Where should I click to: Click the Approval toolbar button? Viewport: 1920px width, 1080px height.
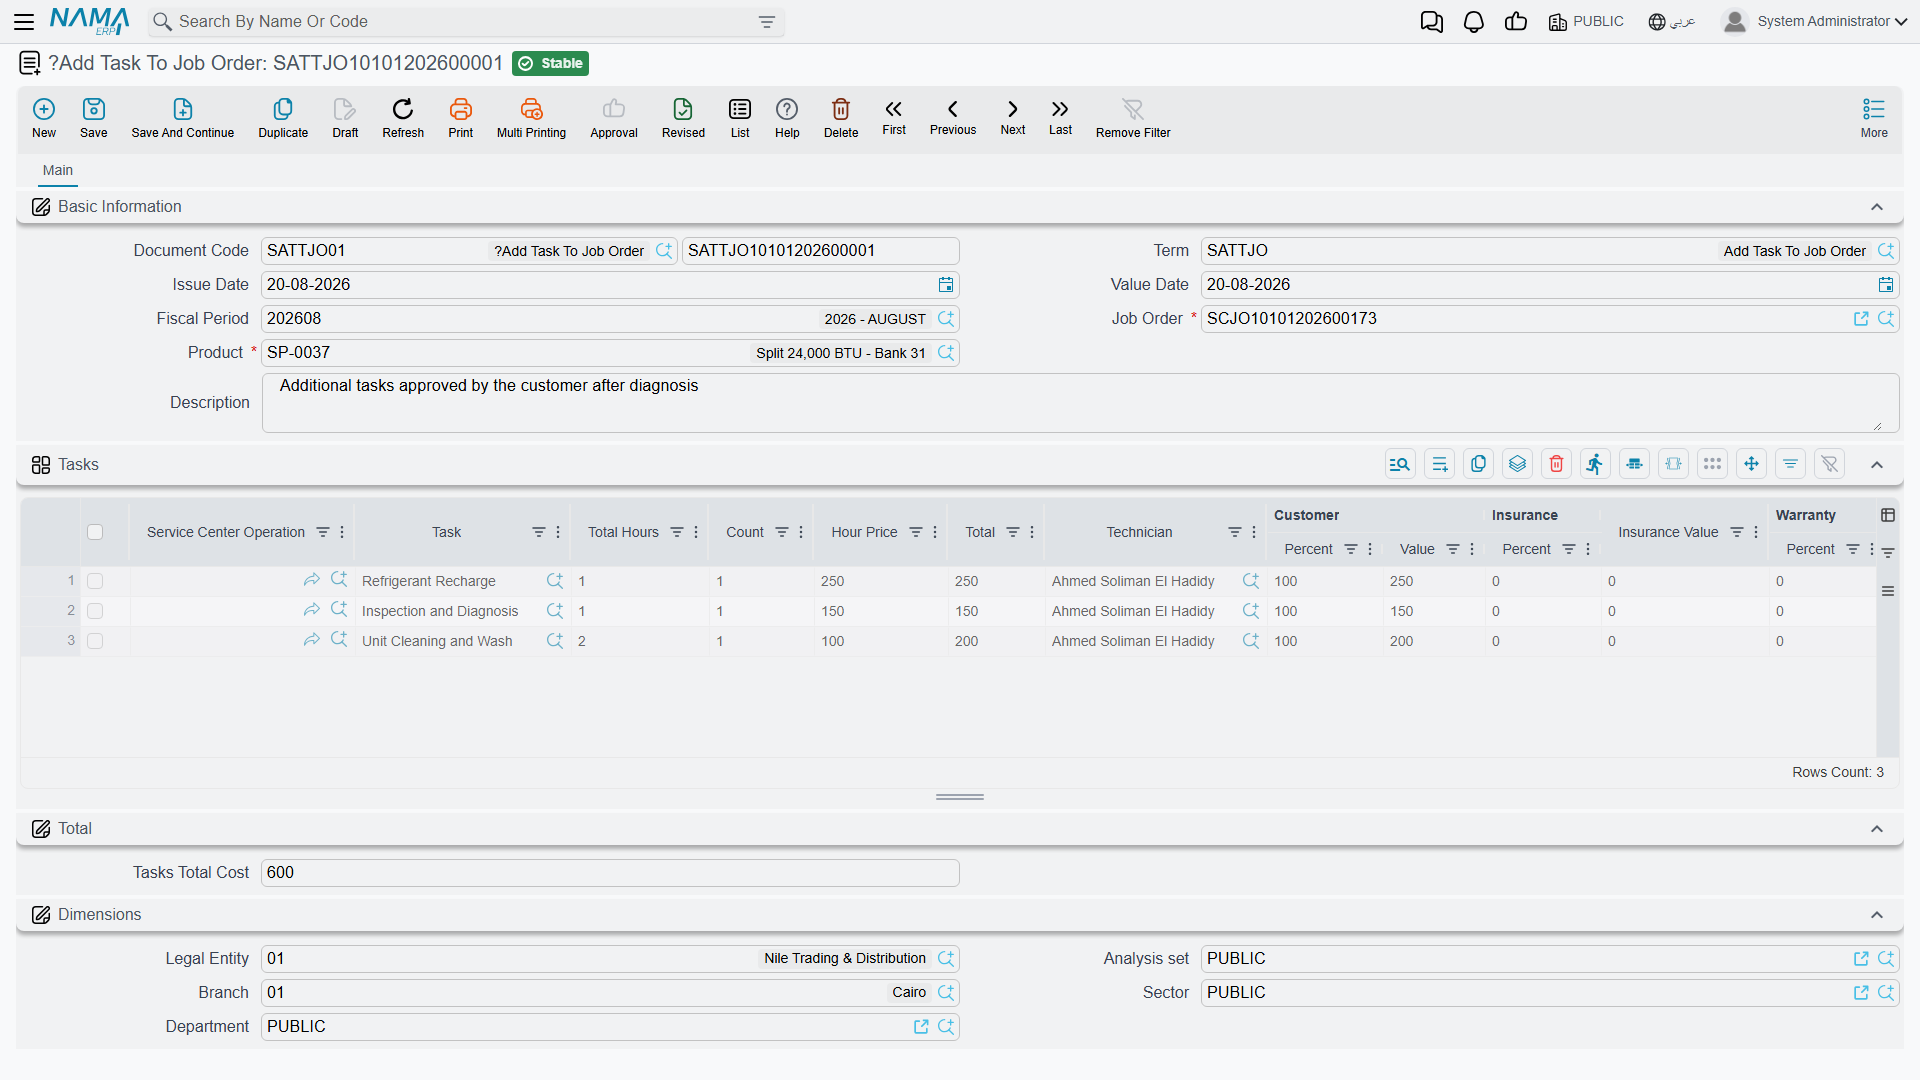(614, 117)
